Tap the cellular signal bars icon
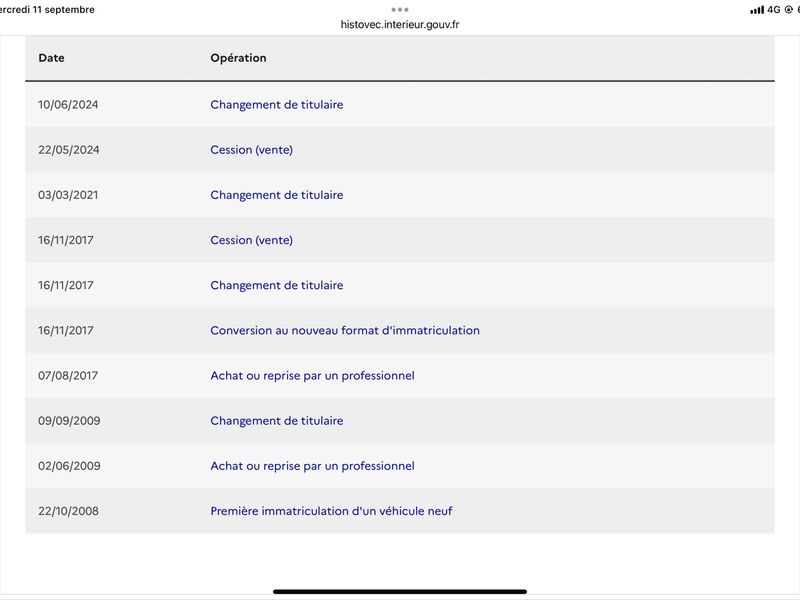 [x=757, y=10]
